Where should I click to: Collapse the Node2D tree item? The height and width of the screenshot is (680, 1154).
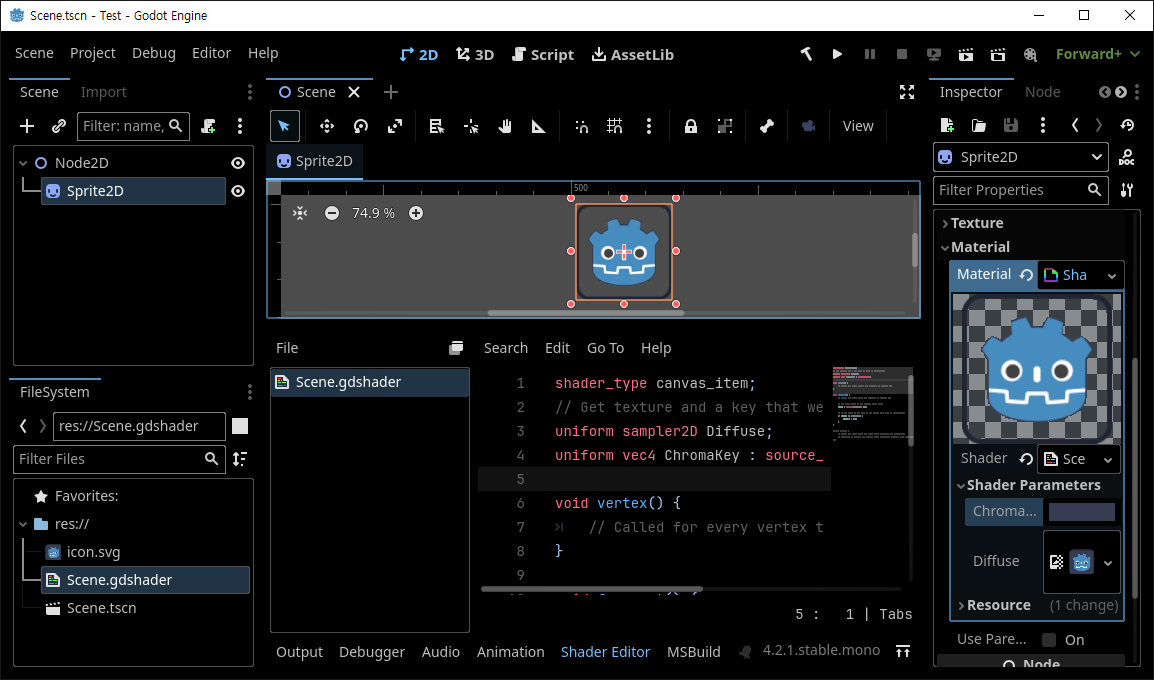coord(23,163)
